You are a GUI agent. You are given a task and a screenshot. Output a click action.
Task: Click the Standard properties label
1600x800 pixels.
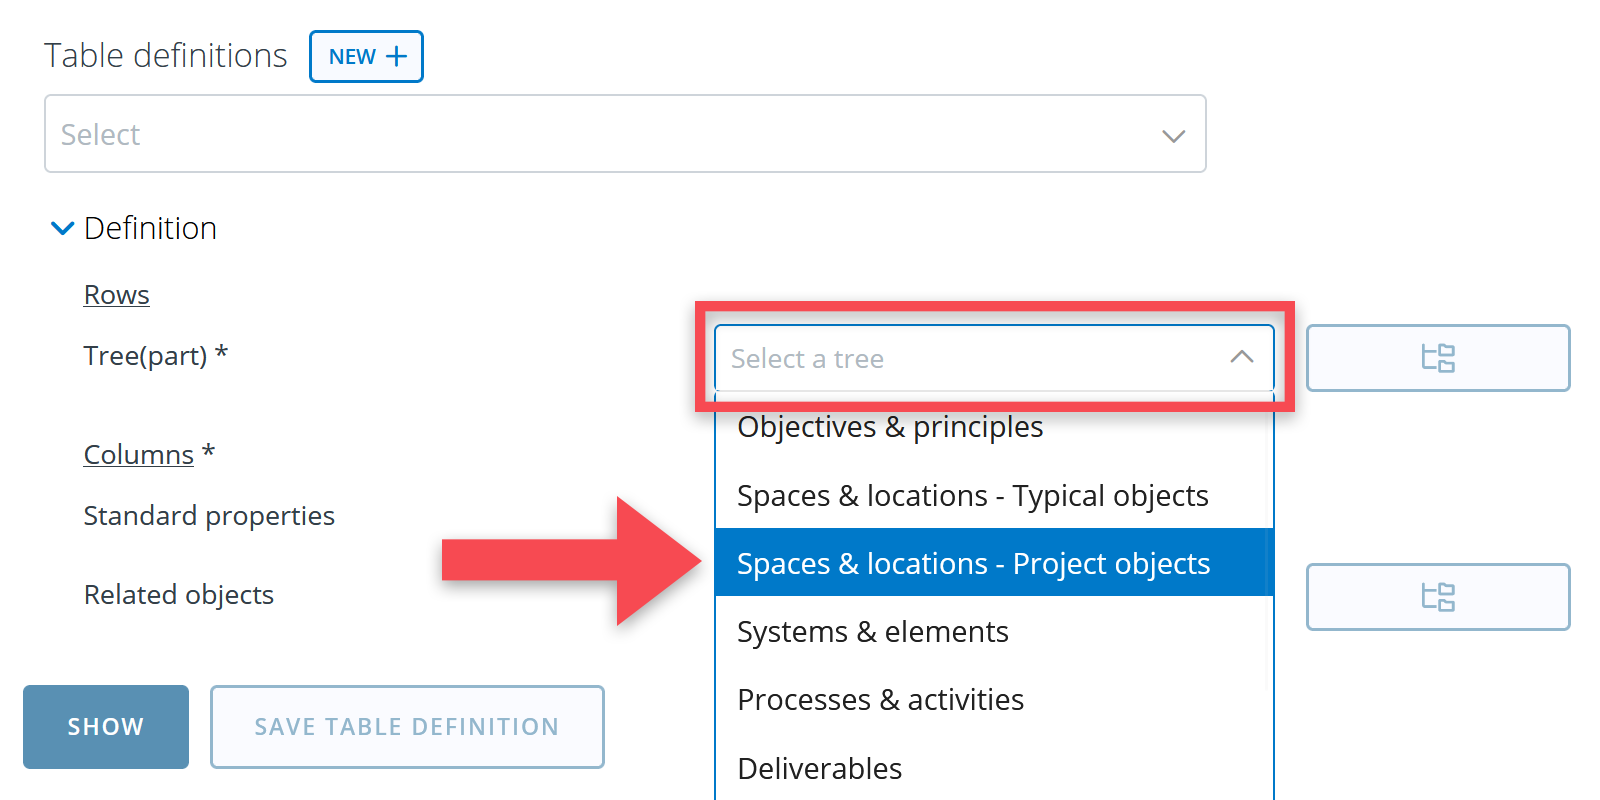pos(209,516)
